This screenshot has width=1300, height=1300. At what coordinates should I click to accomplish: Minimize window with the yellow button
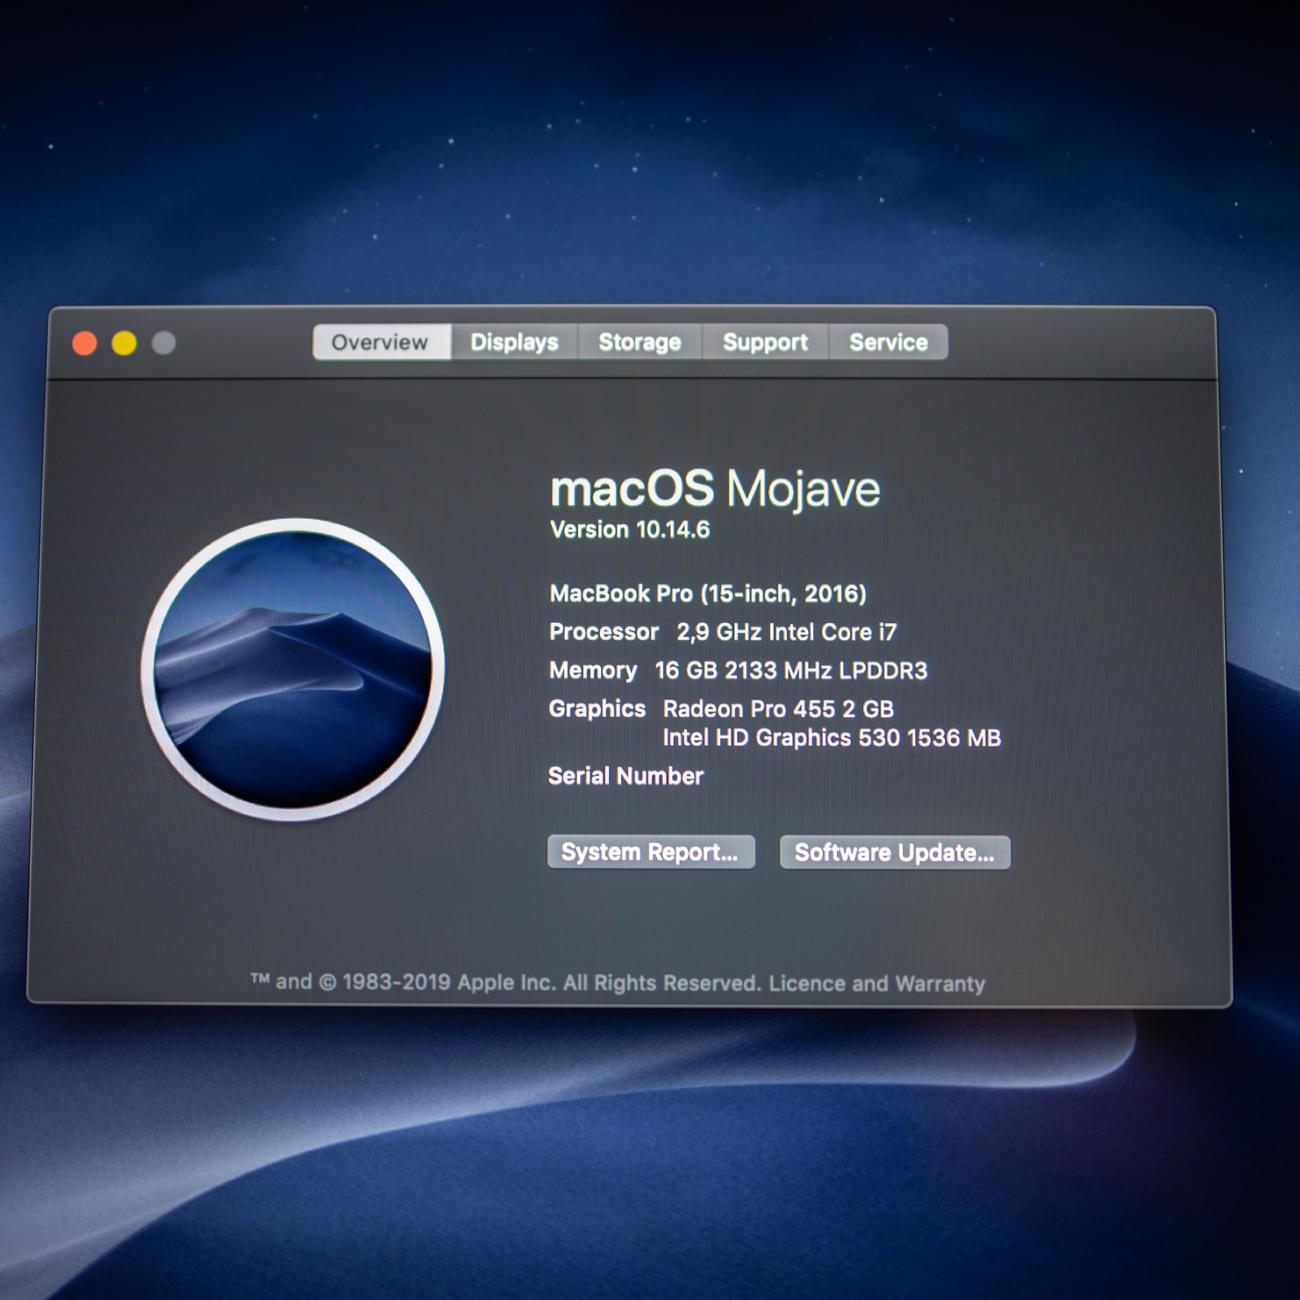click(x=124, y=344)
